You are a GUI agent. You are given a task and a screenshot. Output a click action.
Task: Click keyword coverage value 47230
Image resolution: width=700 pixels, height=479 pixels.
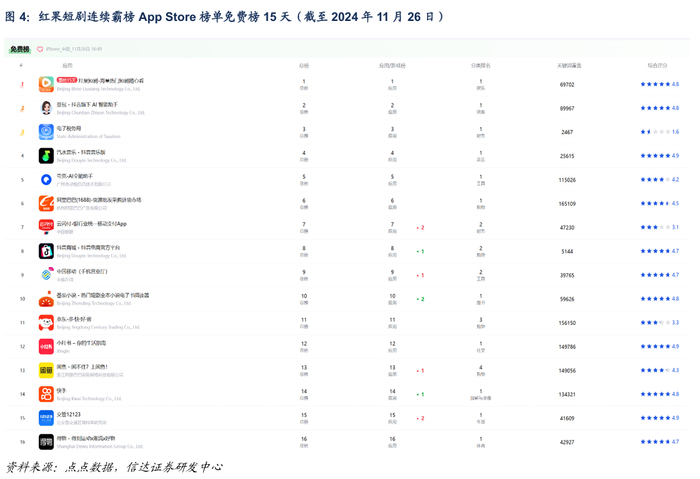(567, 228)
